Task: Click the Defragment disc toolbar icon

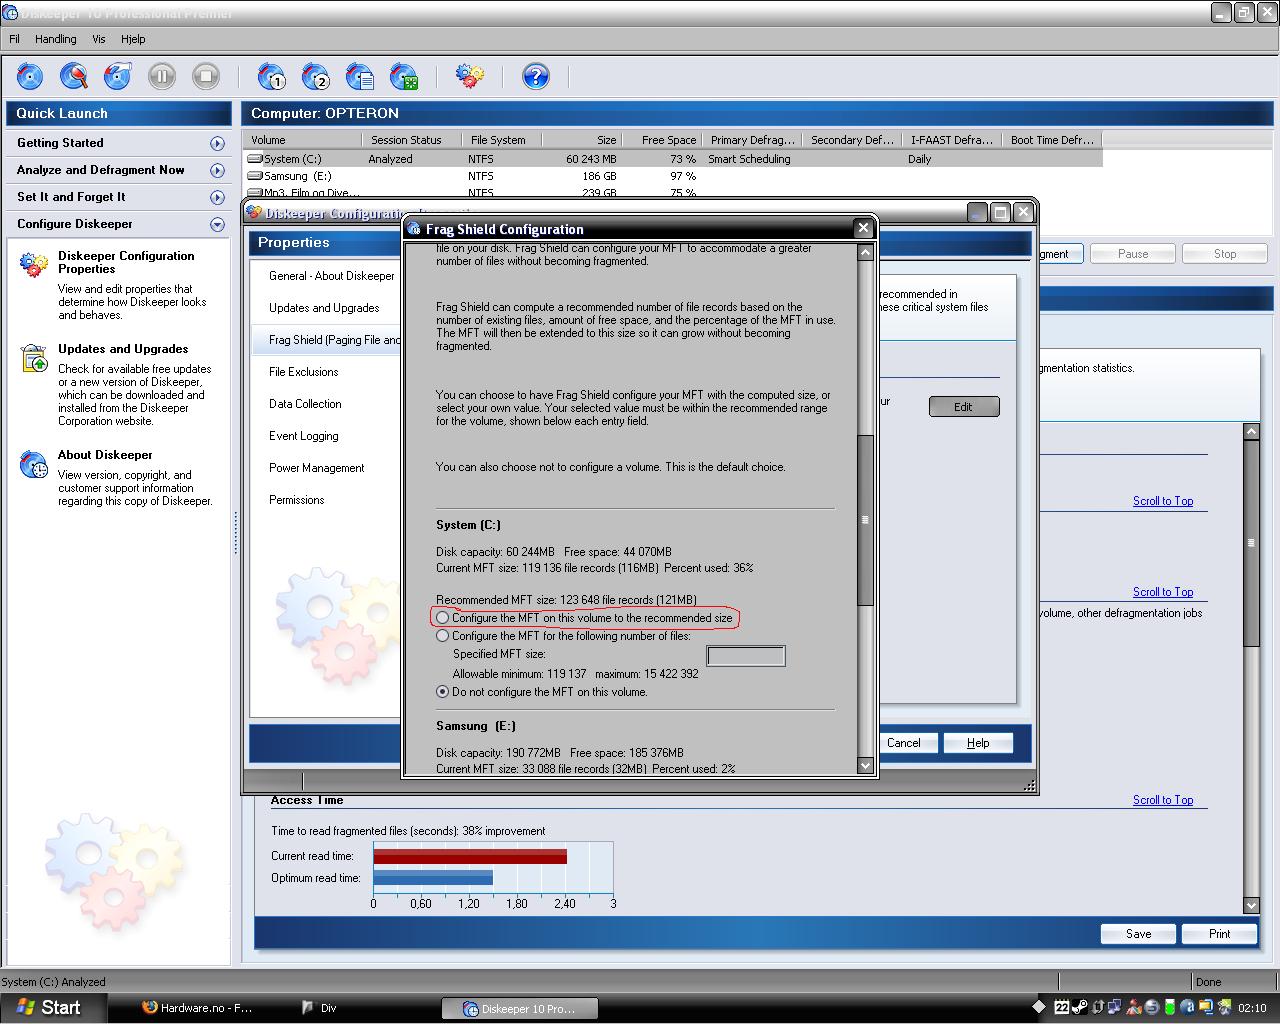Action: point(118,76)
